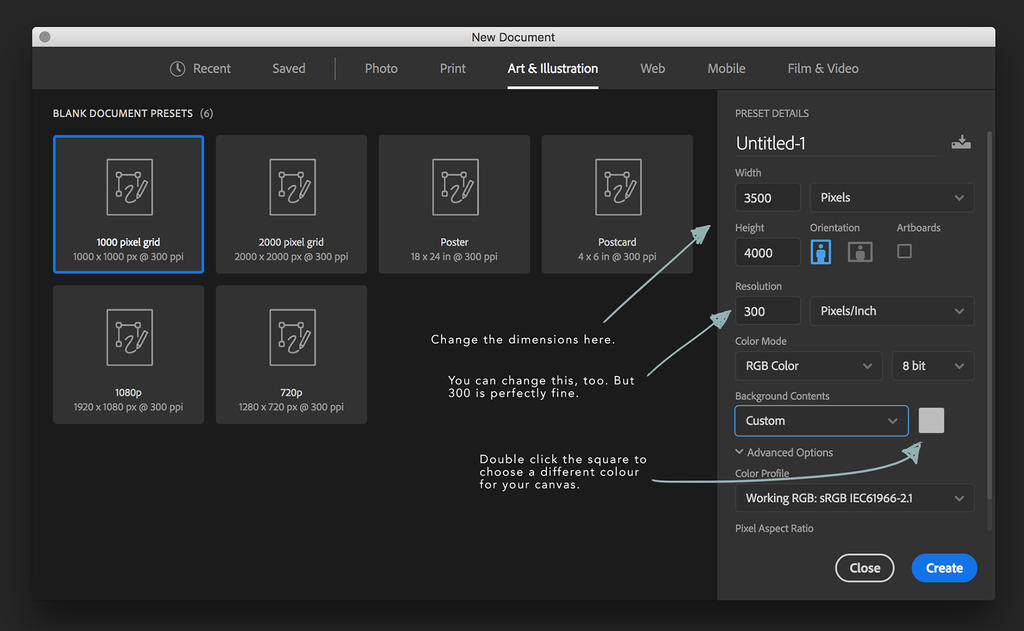Viewport: 1024px width, 631px height.
Task: Pick the Poster preset icon
Action: coord(454,187)
